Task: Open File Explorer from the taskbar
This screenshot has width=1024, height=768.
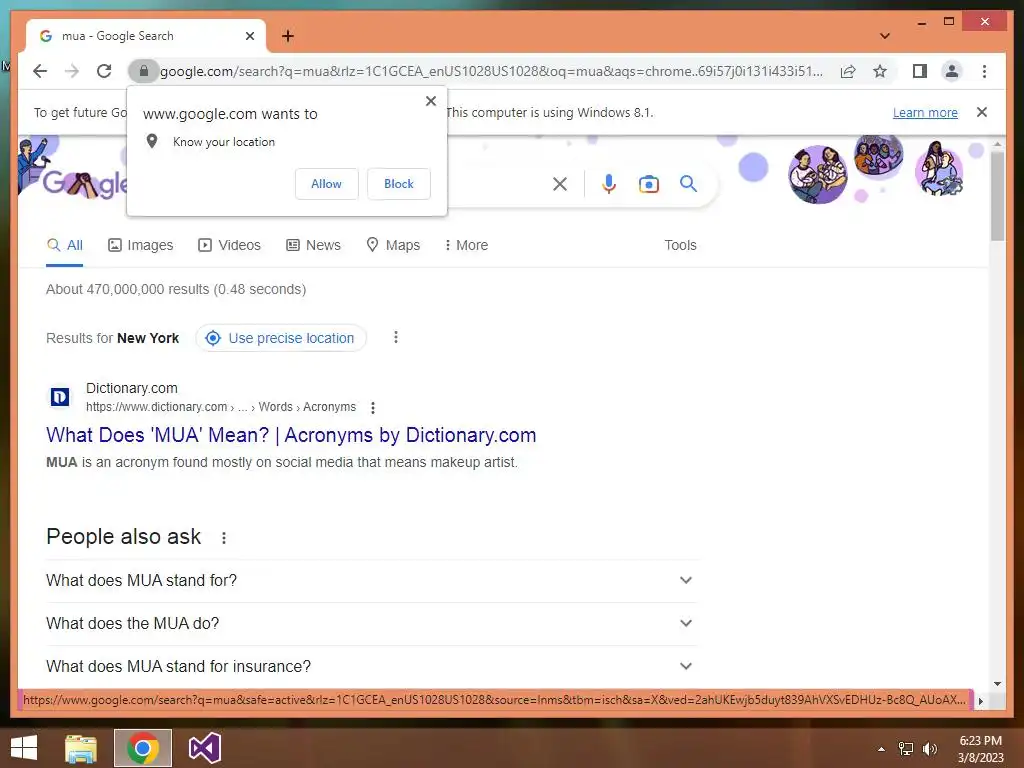Action: pos(81,748)
